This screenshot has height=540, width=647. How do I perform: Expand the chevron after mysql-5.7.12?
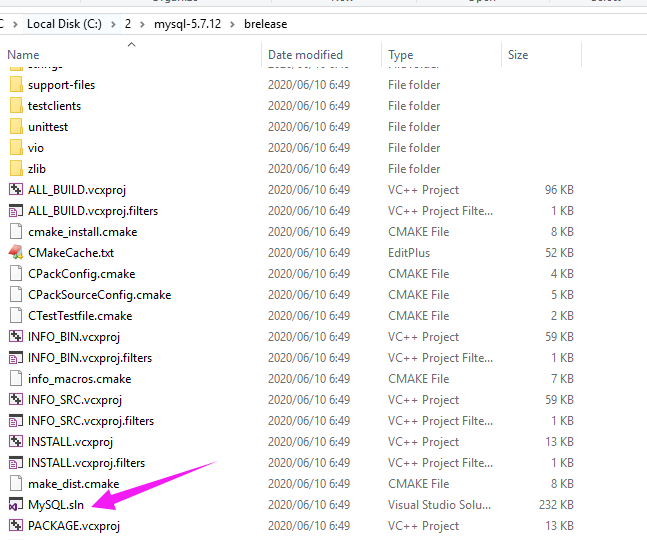(232, 24)
